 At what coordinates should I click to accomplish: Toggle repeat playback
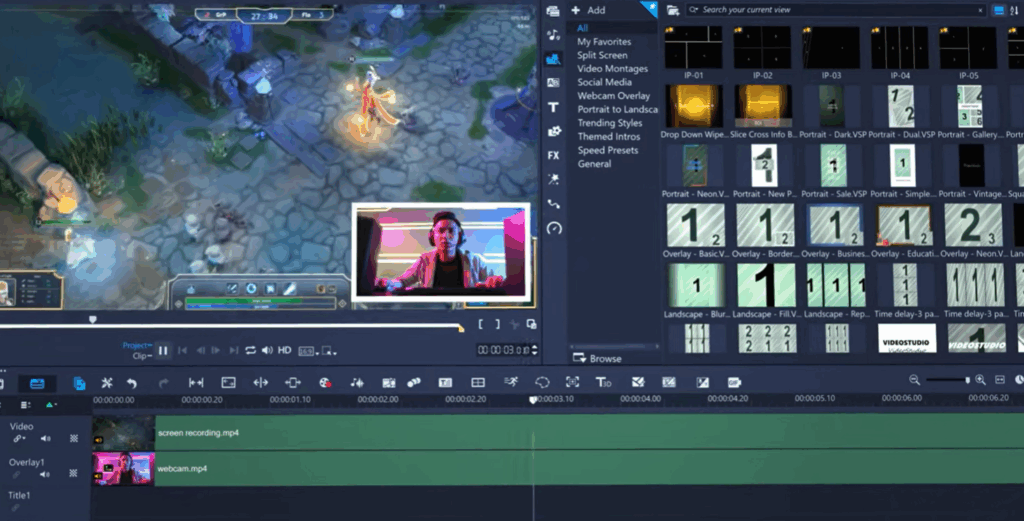point(250,351)
